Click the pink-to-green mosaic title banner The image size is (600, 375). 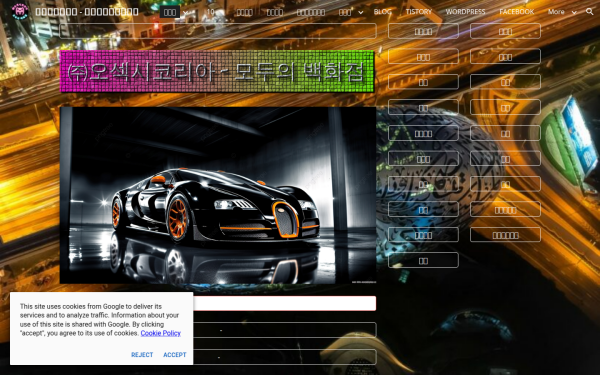click(217, 71)
